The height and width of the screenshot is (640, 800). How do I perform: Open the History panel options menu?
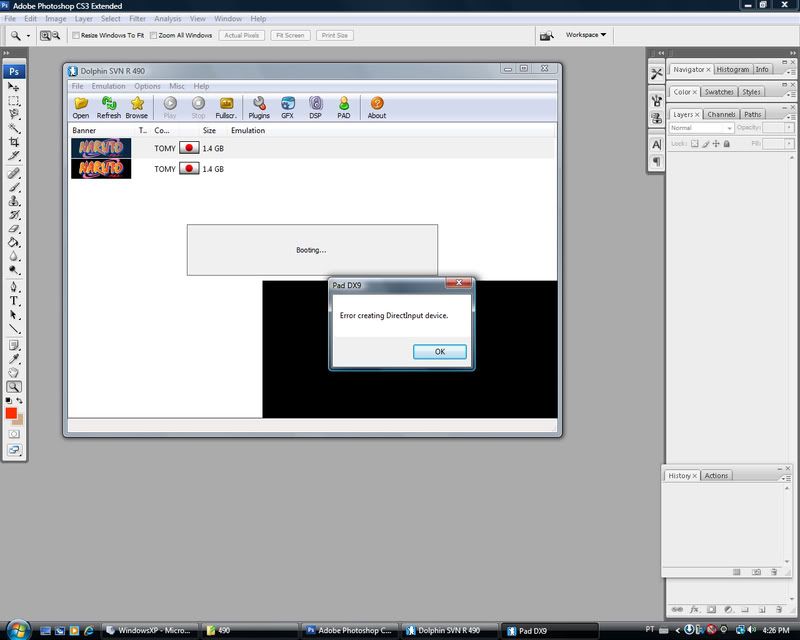click(786, 478)
